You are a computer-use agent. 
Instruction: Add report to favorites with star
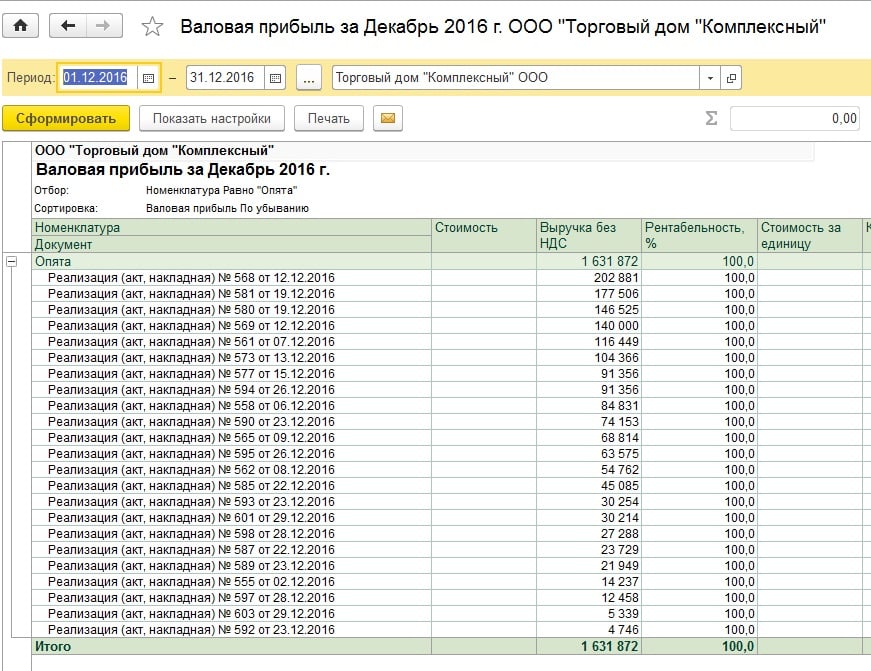point(152,27)
